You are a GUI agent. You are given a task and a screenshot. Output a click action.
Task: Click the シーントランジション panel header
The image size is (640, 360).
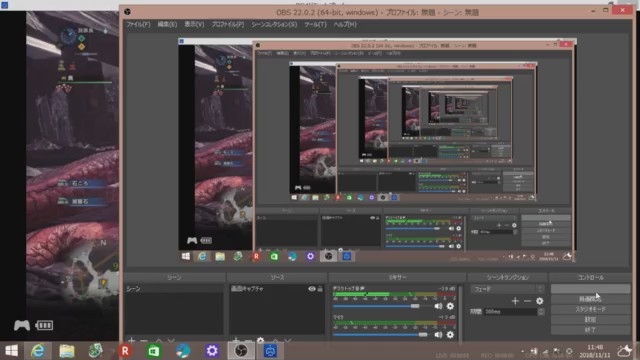click(508, 278)
